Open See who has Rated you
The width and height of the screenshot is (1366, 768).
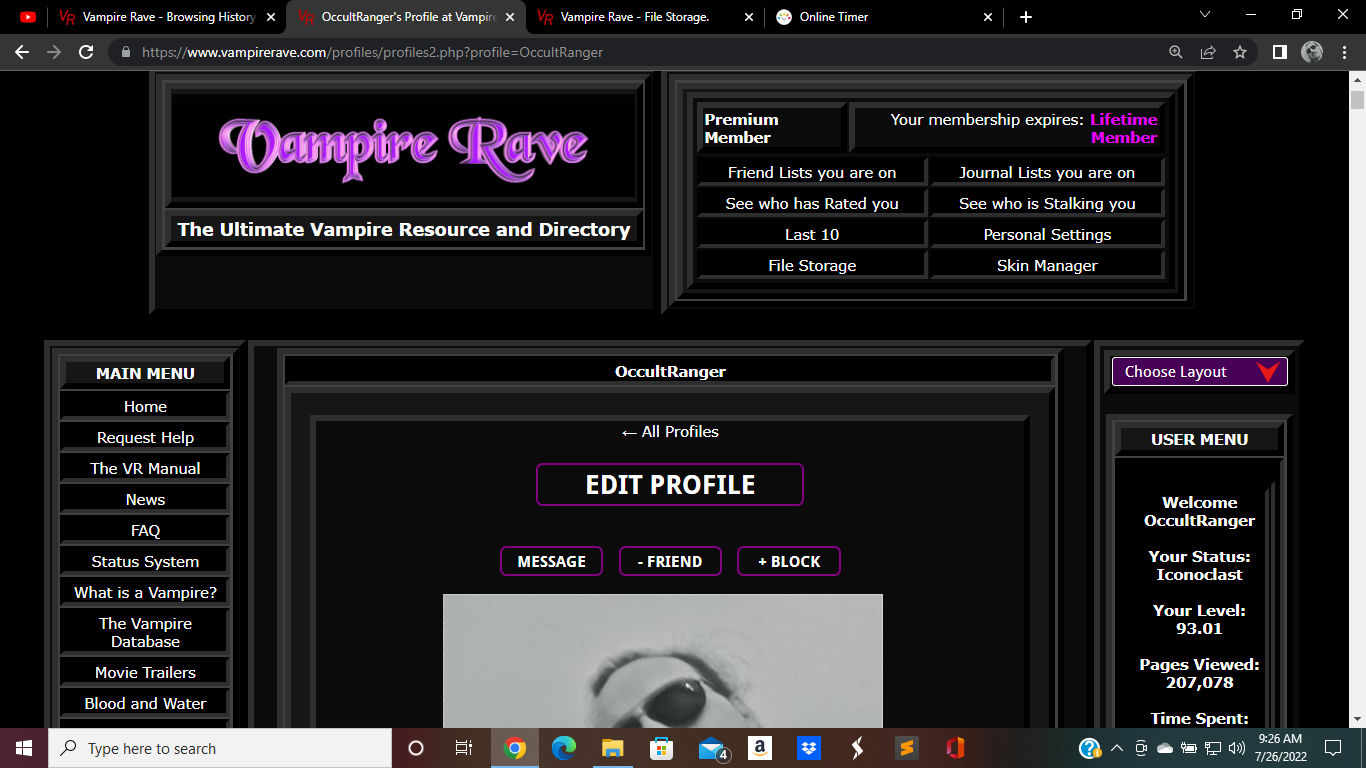click(812, 203)
